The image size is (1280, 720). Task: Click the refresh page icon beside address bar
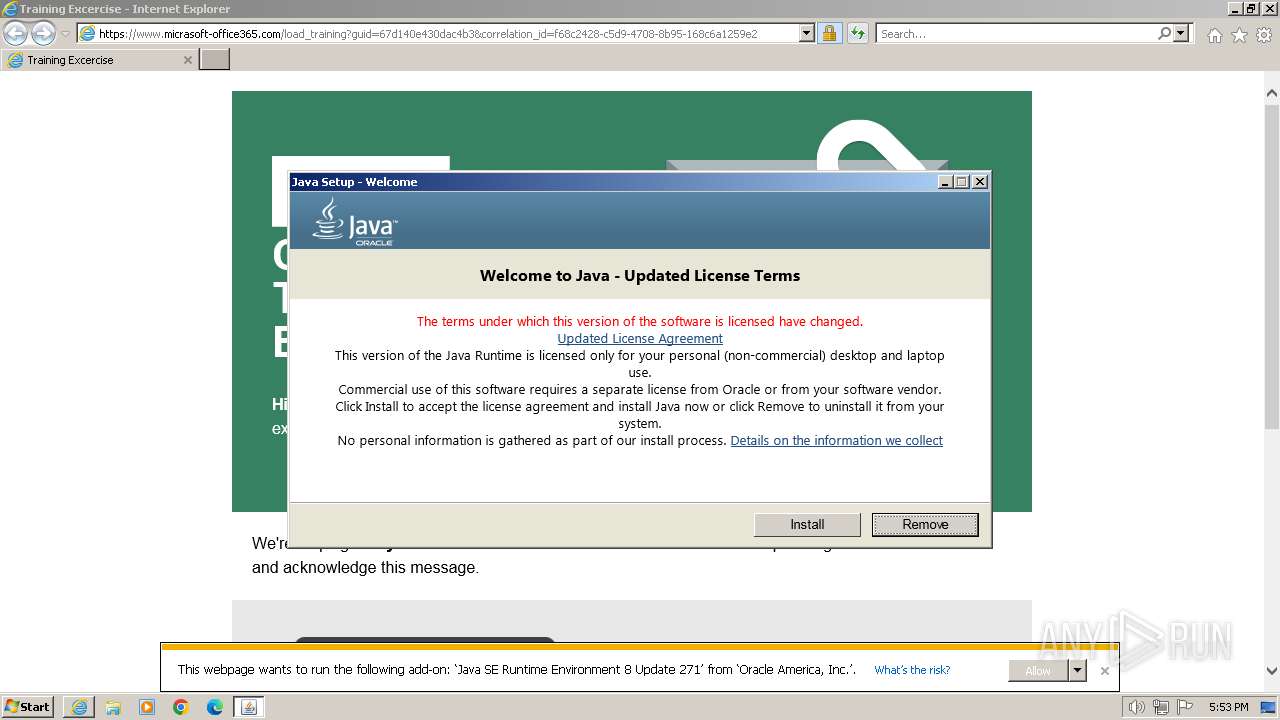[x=857, y=33]
